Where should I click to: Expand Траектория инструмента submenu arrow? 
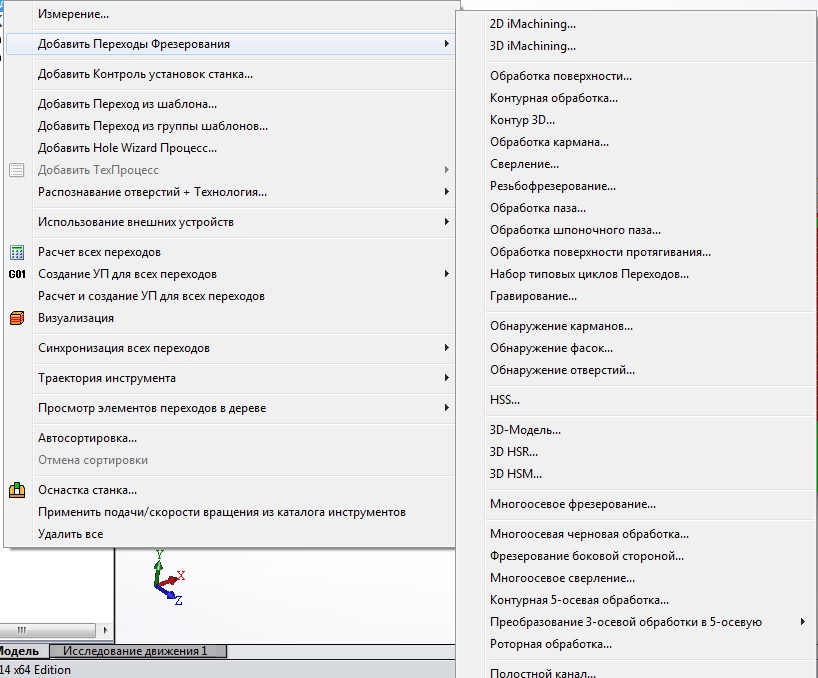click(x=447, y=378)
